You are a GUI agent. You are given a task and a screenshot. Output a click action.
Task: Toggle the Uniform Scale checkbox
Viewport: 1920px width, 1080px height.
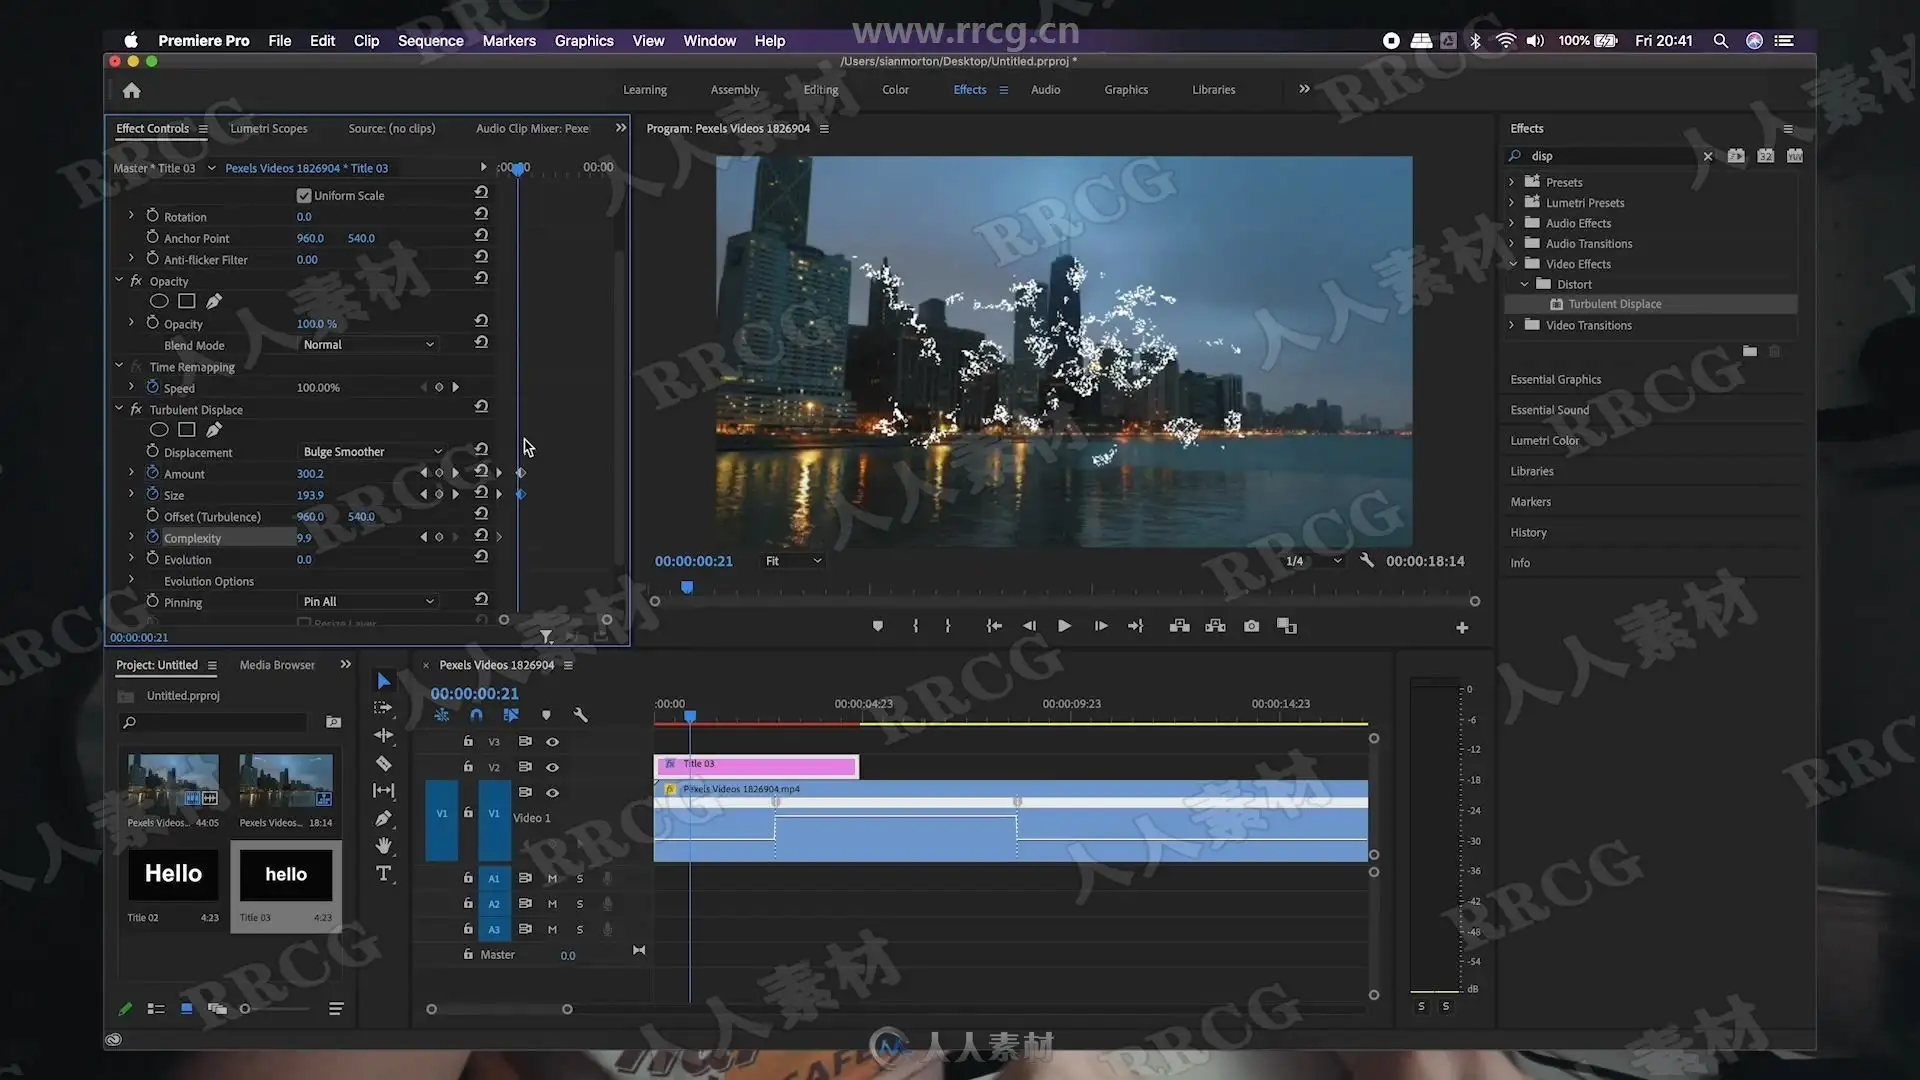(304, 195)
